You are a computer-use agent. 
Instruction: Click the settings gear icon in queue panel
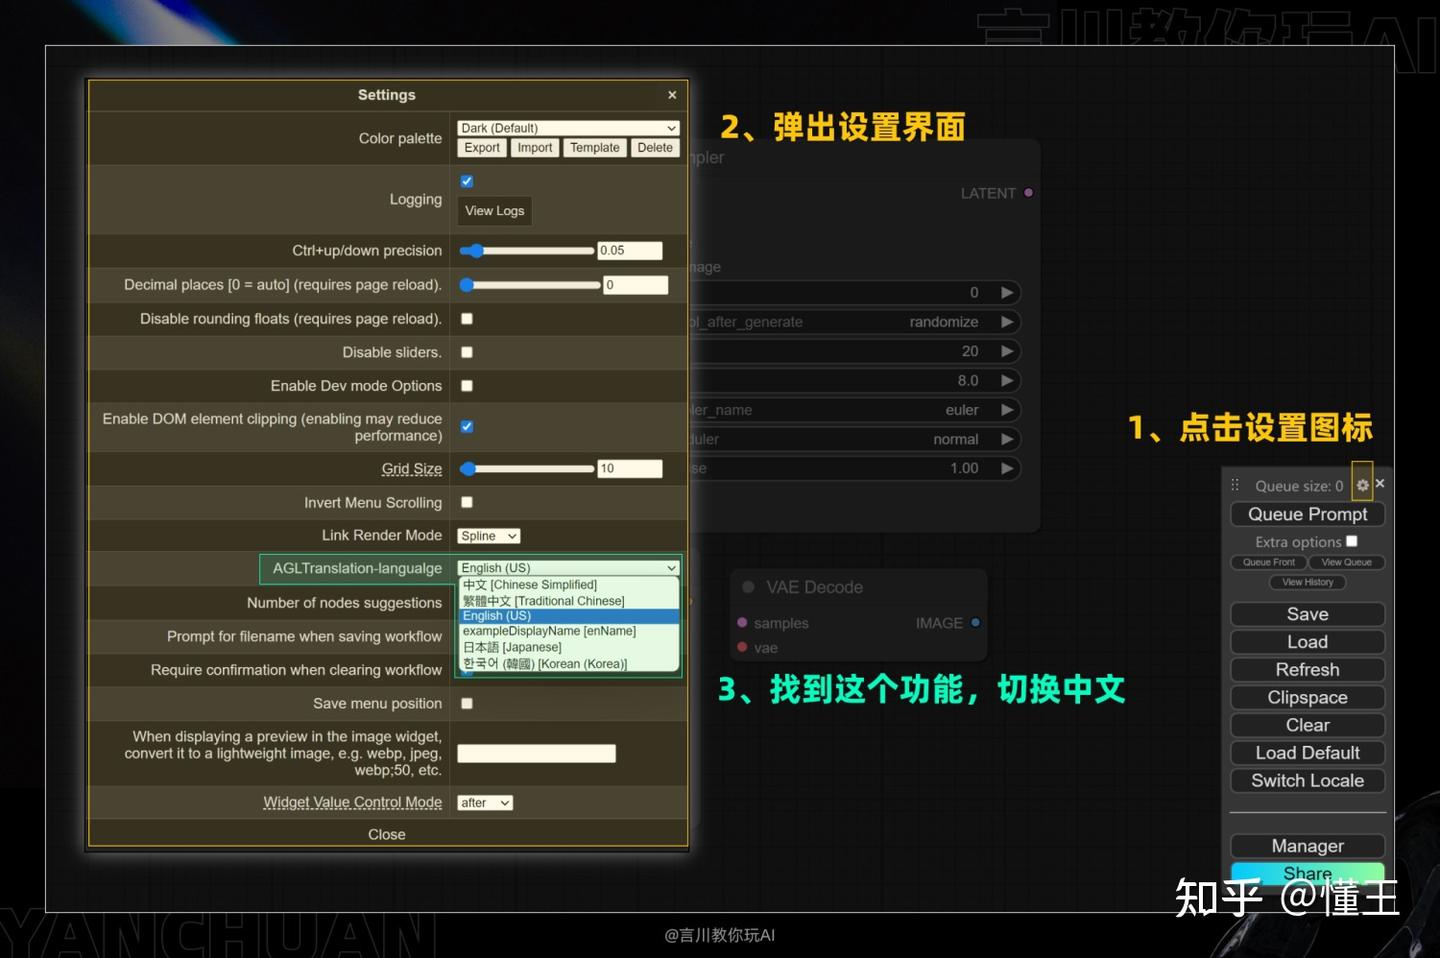1362,485
